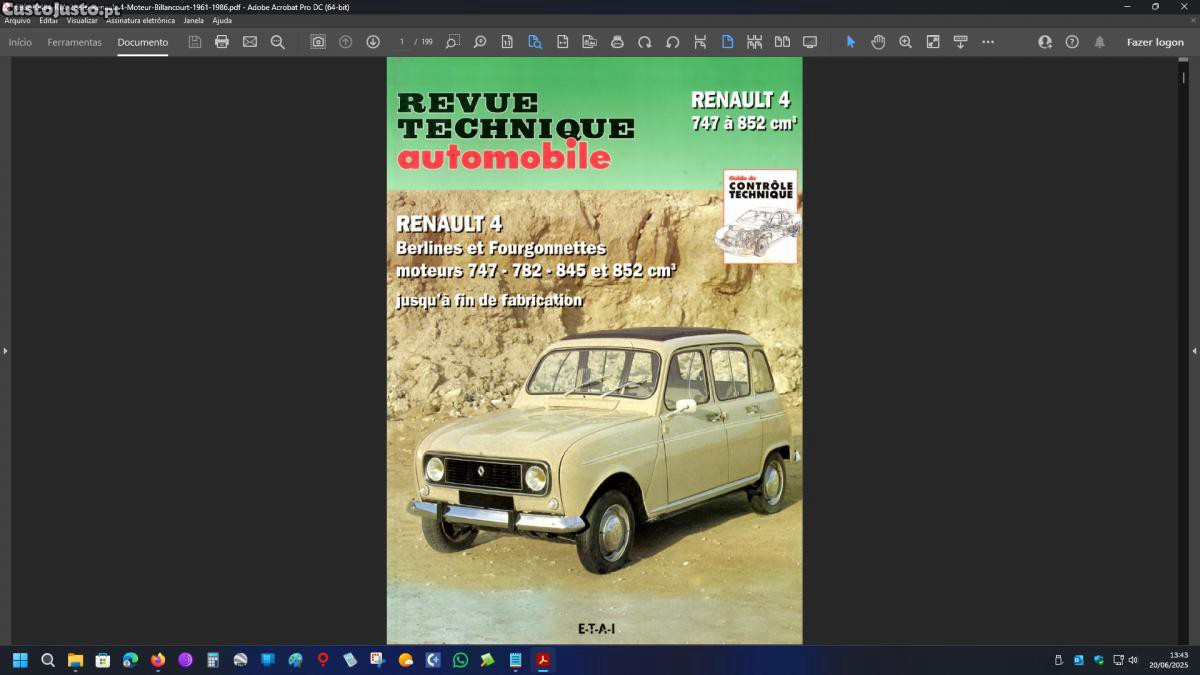Viewport: 1200px width, 675px height.
Task: Click the page number input field
Action: click(x=402, y=42)
